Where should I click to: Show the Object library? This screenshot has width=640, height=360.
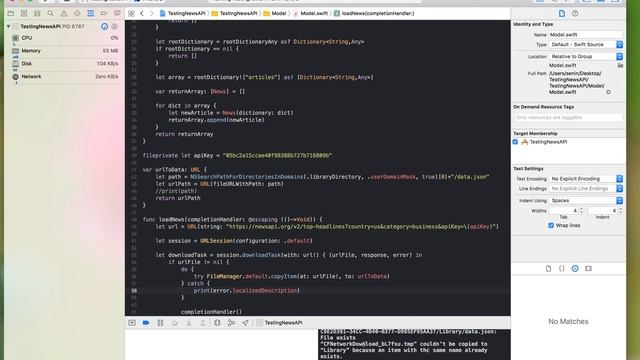pos(575,269)
